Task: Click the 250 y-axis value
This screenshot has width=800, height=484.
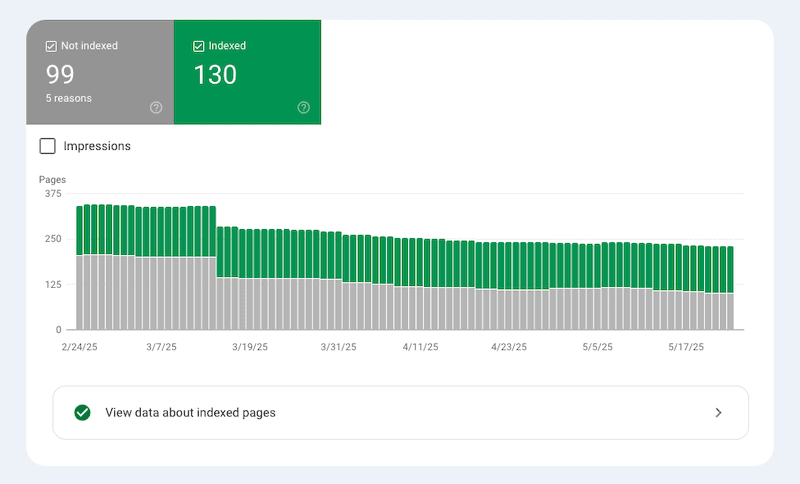Action: pyautogui.click(x=53, y=239)
